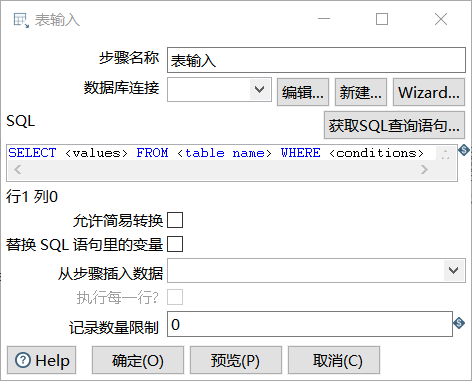Maximize the 表输入 dialog window
The width and height of the screenshot is (472, 381).
[x=382, y=19]
